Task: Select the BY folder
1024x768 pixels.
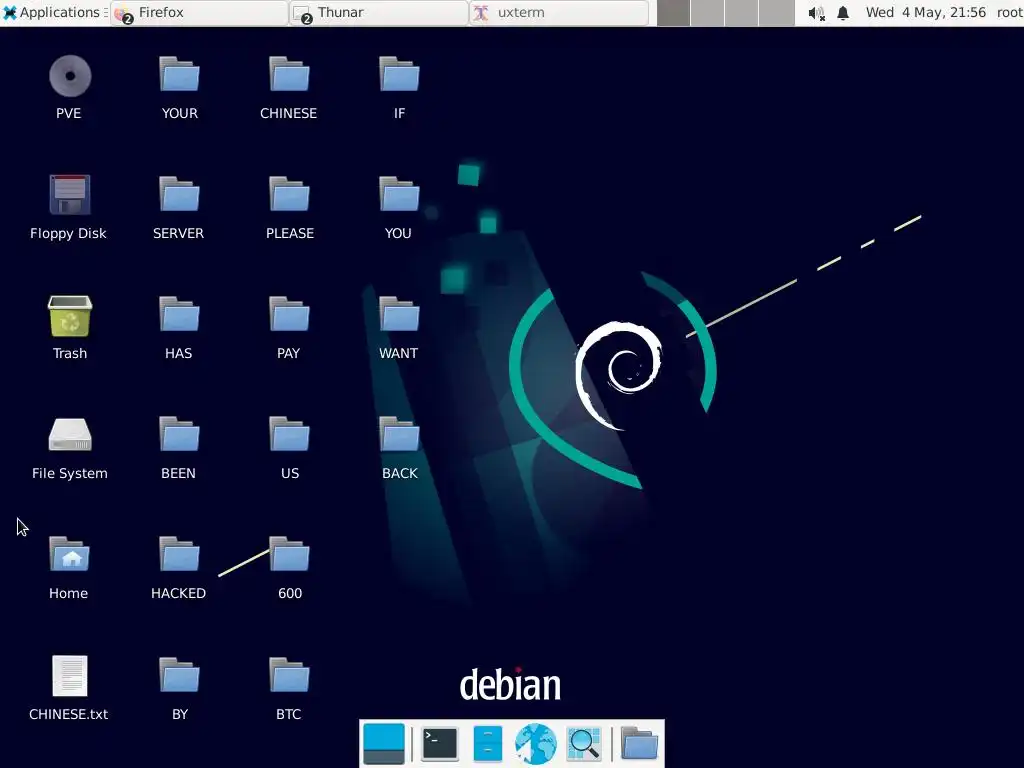Action: (179, 676)
